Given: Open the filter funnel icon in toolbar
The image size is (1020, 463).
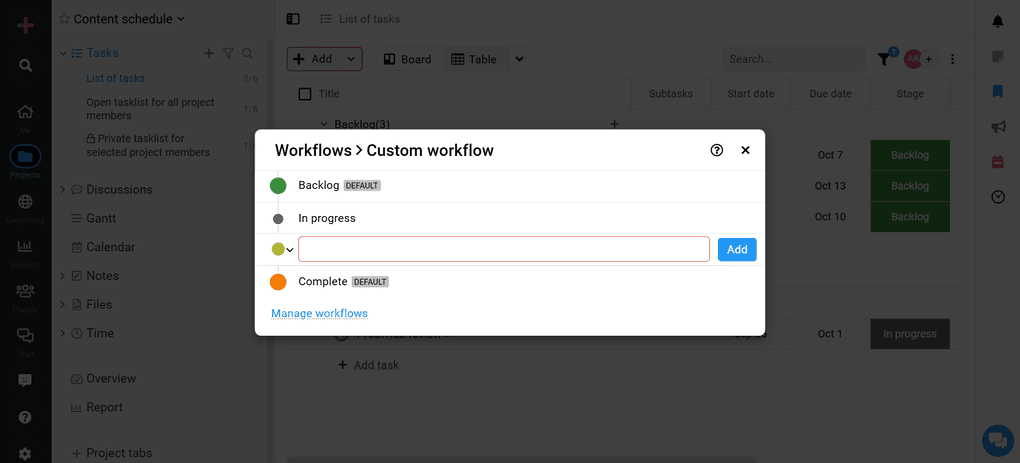Looking at the screenshot, I should pos(884,60).
